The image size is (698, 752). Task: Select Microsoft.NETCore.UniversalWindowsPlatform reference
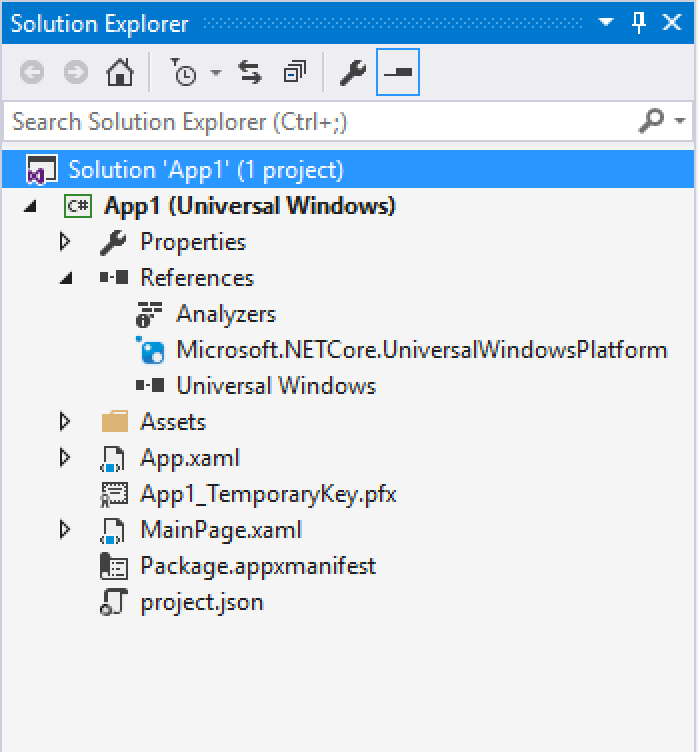[x=420, y=350]
